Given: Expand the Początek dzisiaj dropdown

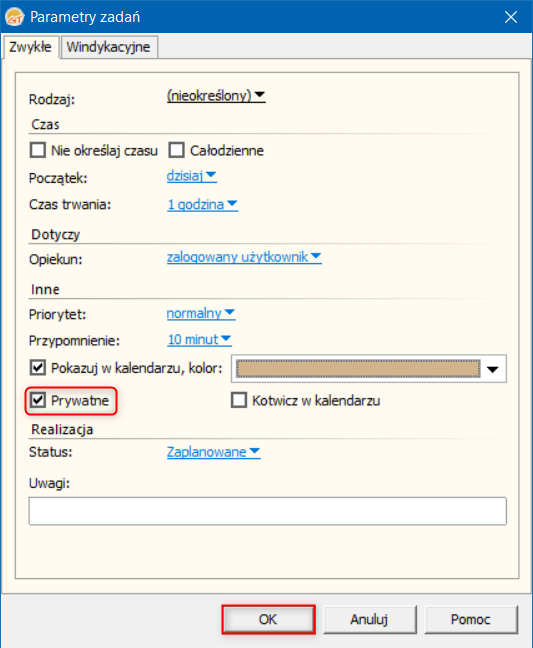Looking at the screenshot, I should 192,176.
